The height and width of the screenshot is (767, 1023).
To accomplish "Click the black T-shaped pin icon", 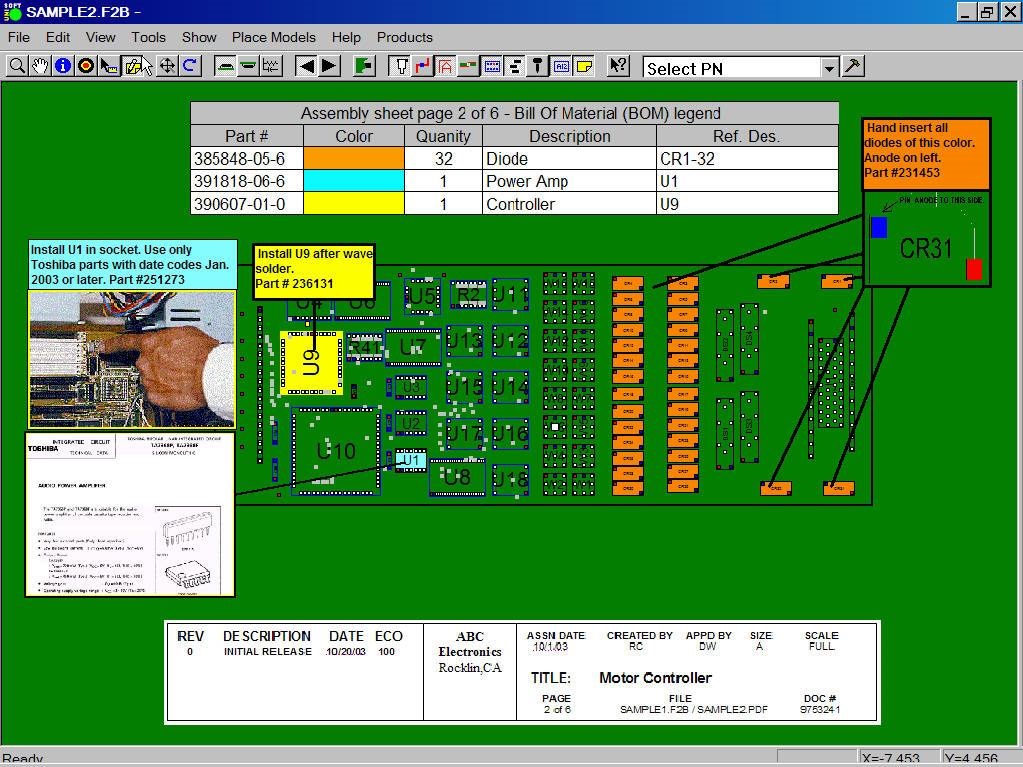I will 538,67.
